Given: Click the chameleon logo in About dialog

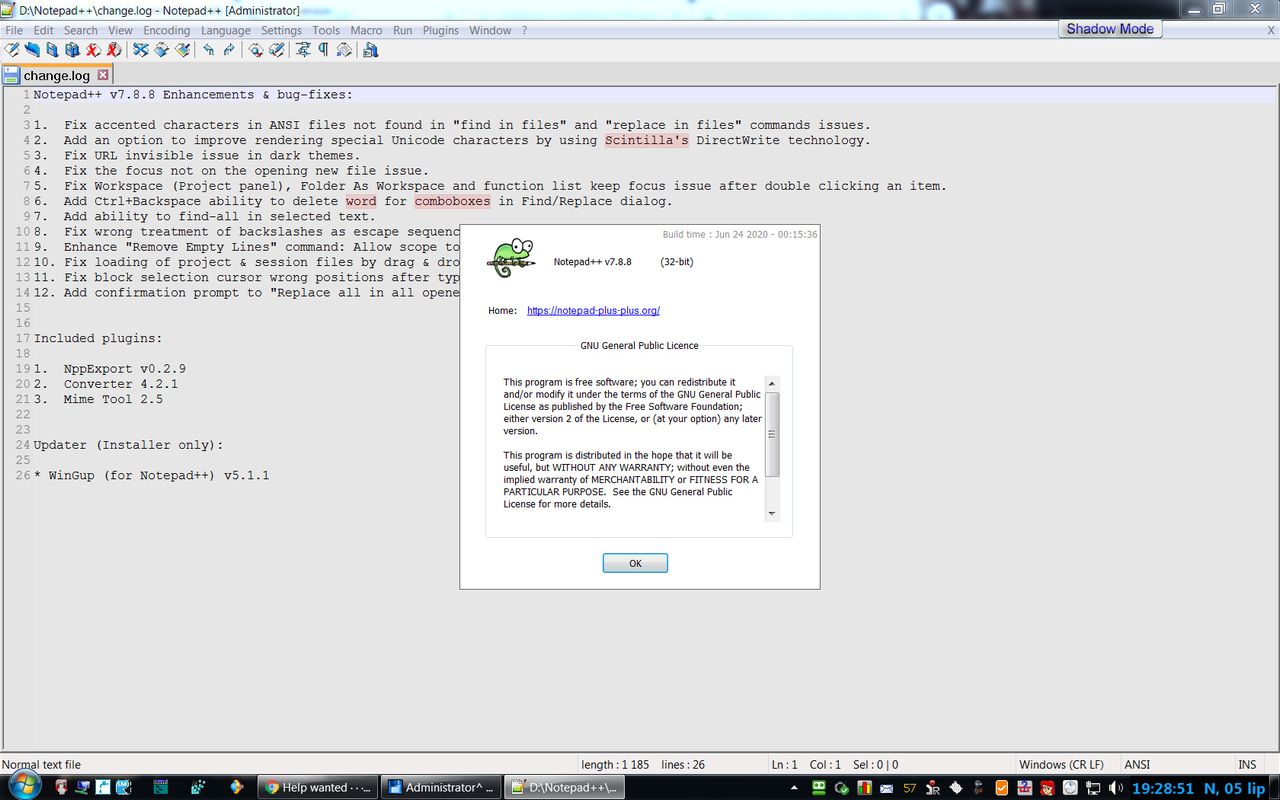Looking at the screenshot, I should [513, 258].
